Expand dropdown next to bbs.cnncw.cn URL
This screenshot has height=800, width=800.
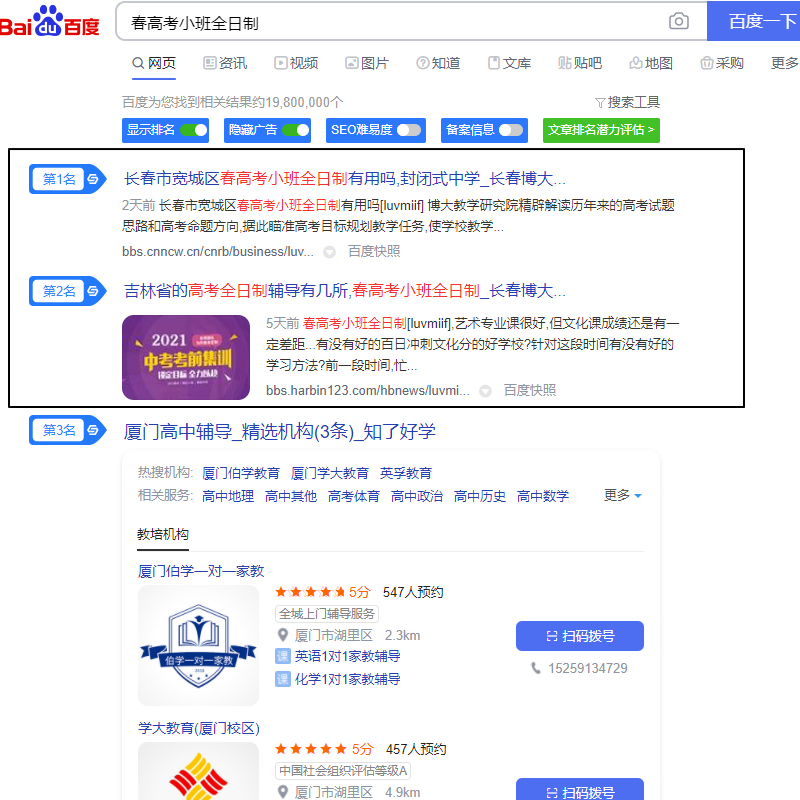click(x=330, y=252)
